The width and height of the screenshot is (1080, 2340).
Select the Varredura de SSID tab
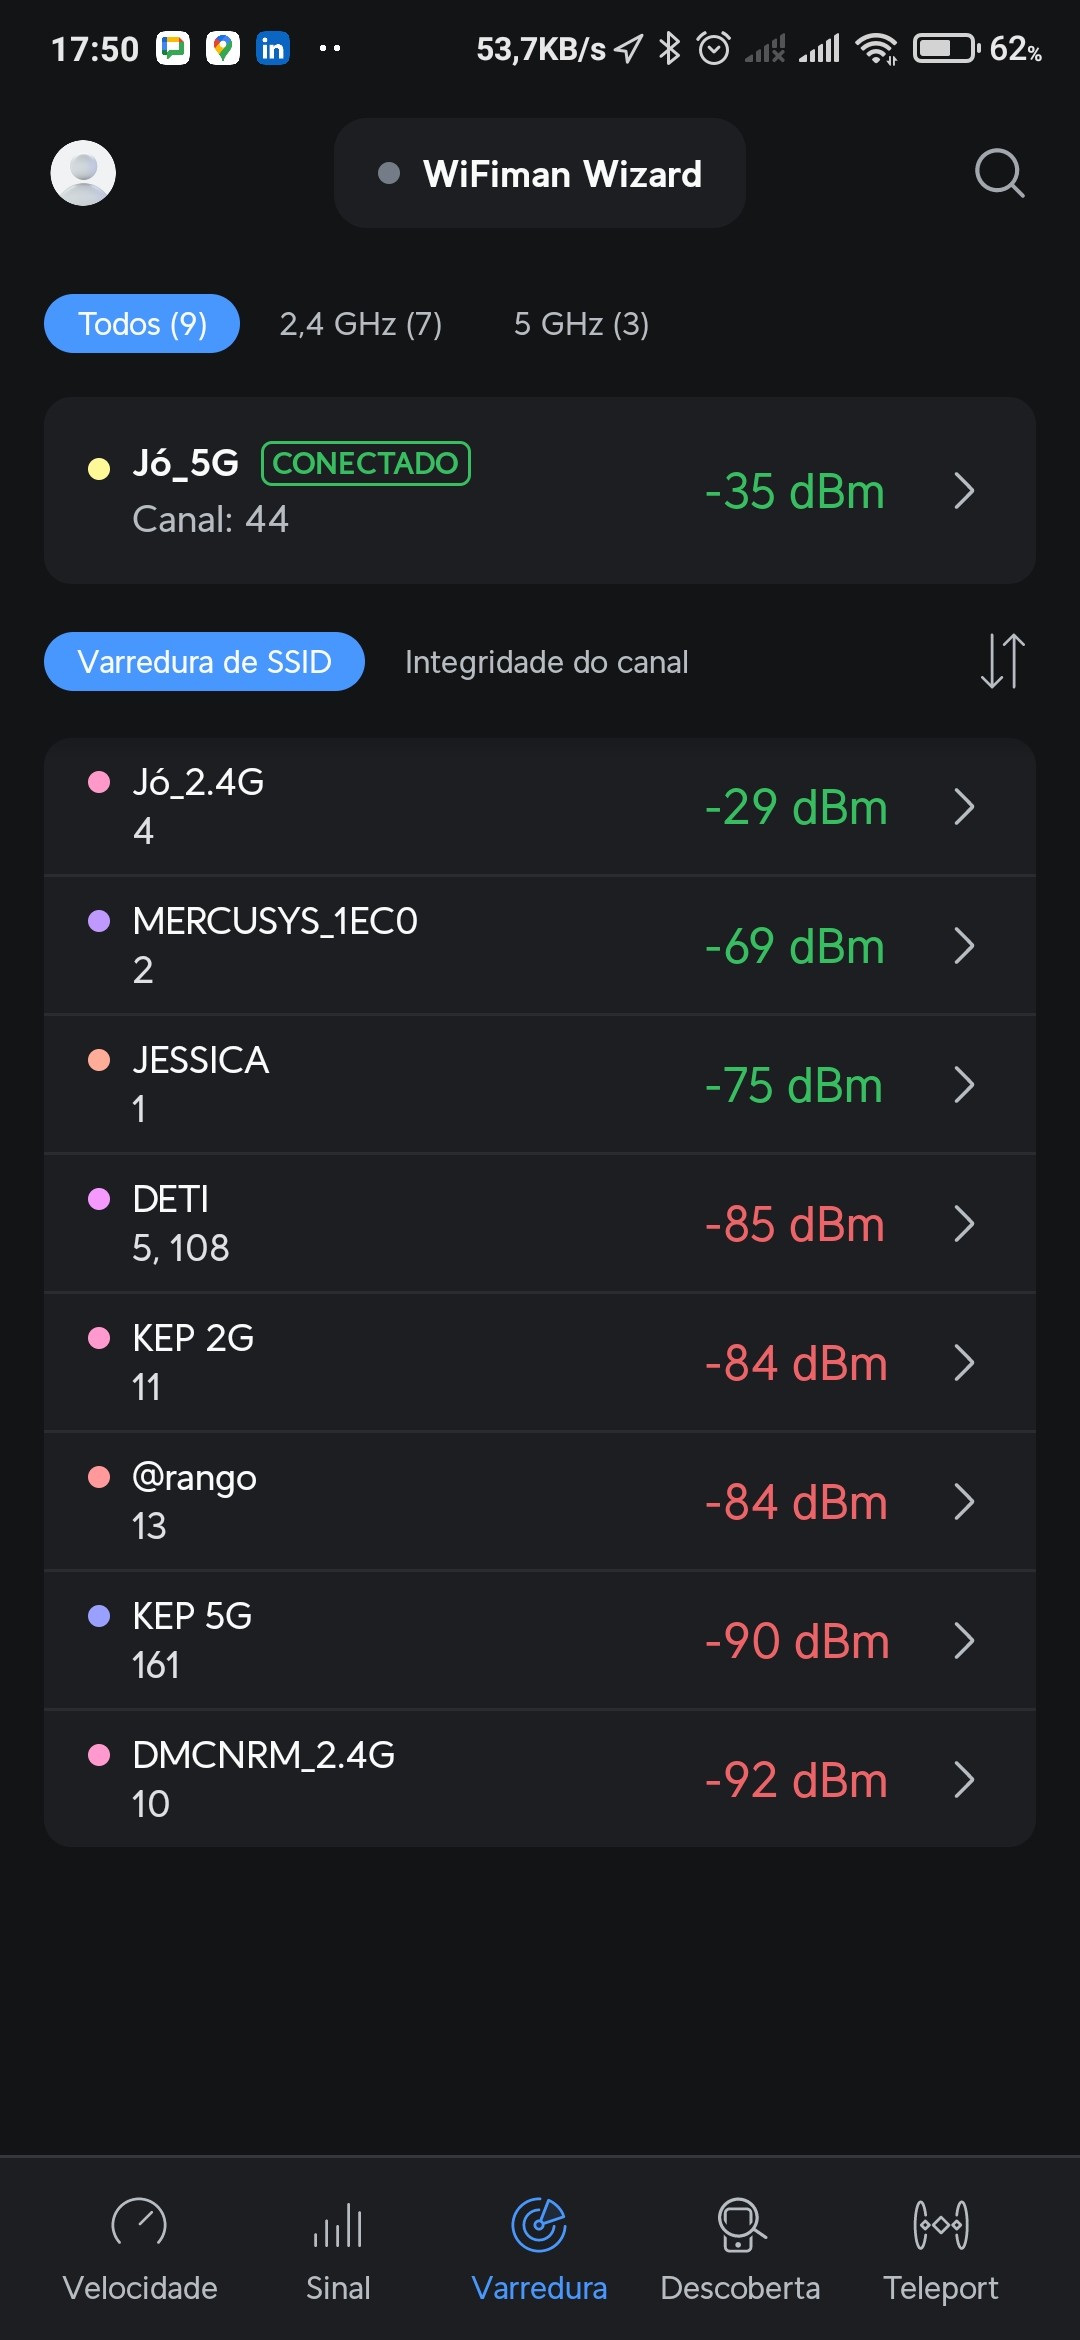(x=204, y=662)
